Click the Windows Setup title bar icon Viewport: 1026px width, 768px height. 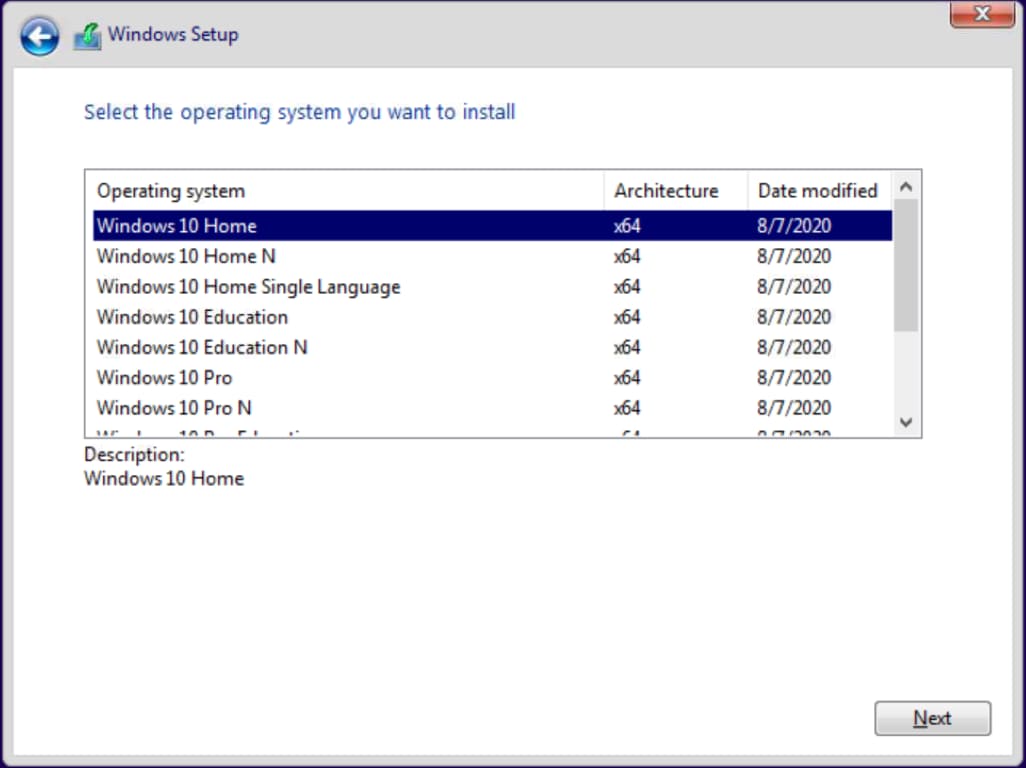click(x=87, y=37)
